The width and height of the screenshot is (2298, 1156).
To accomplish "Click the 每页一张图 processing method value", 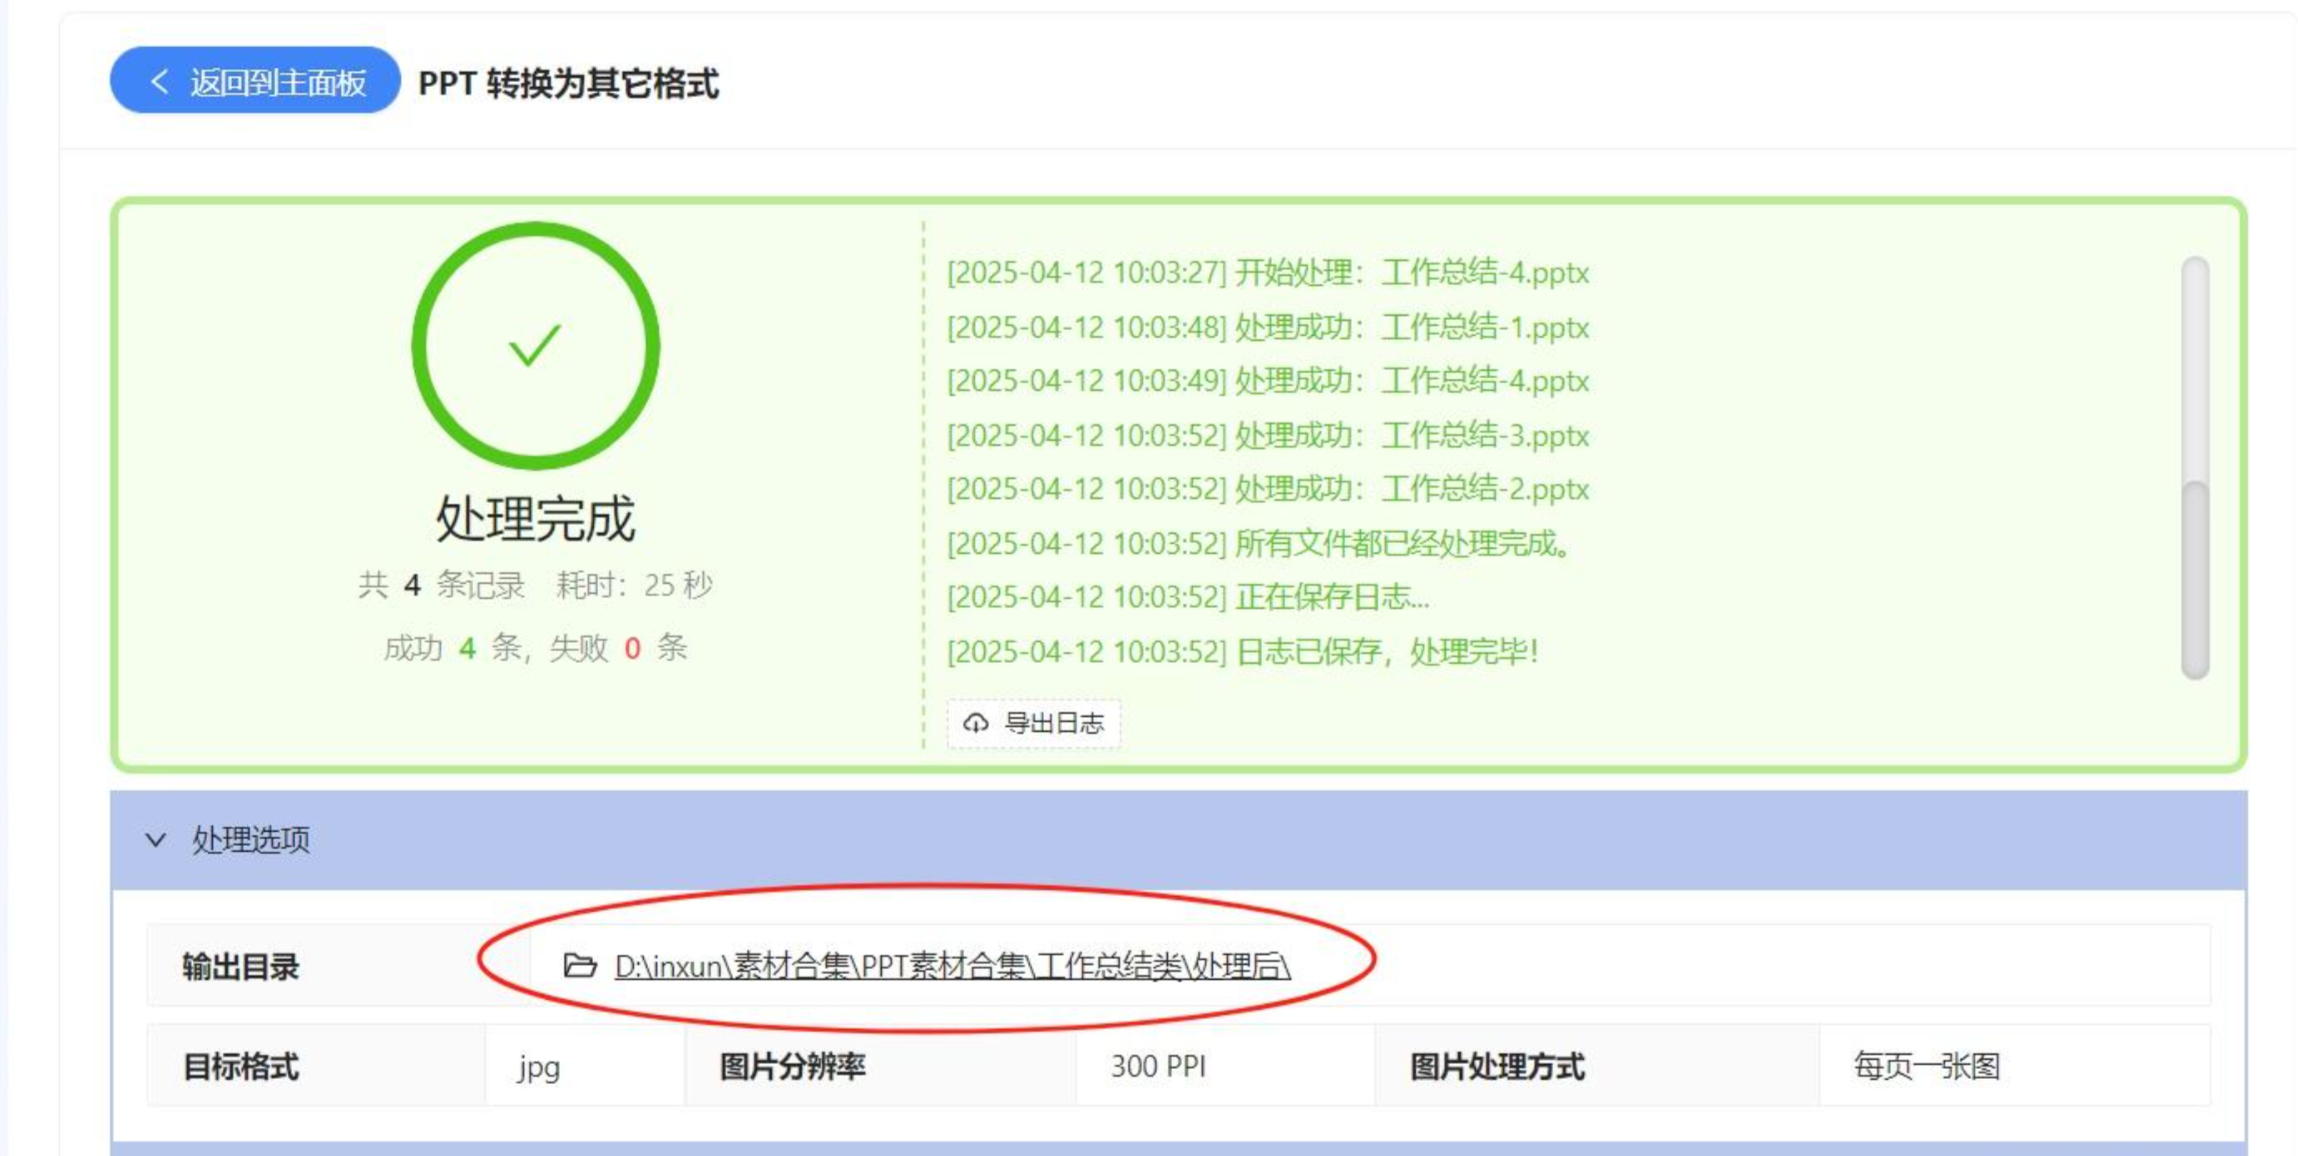I will coord(1925,1067).
